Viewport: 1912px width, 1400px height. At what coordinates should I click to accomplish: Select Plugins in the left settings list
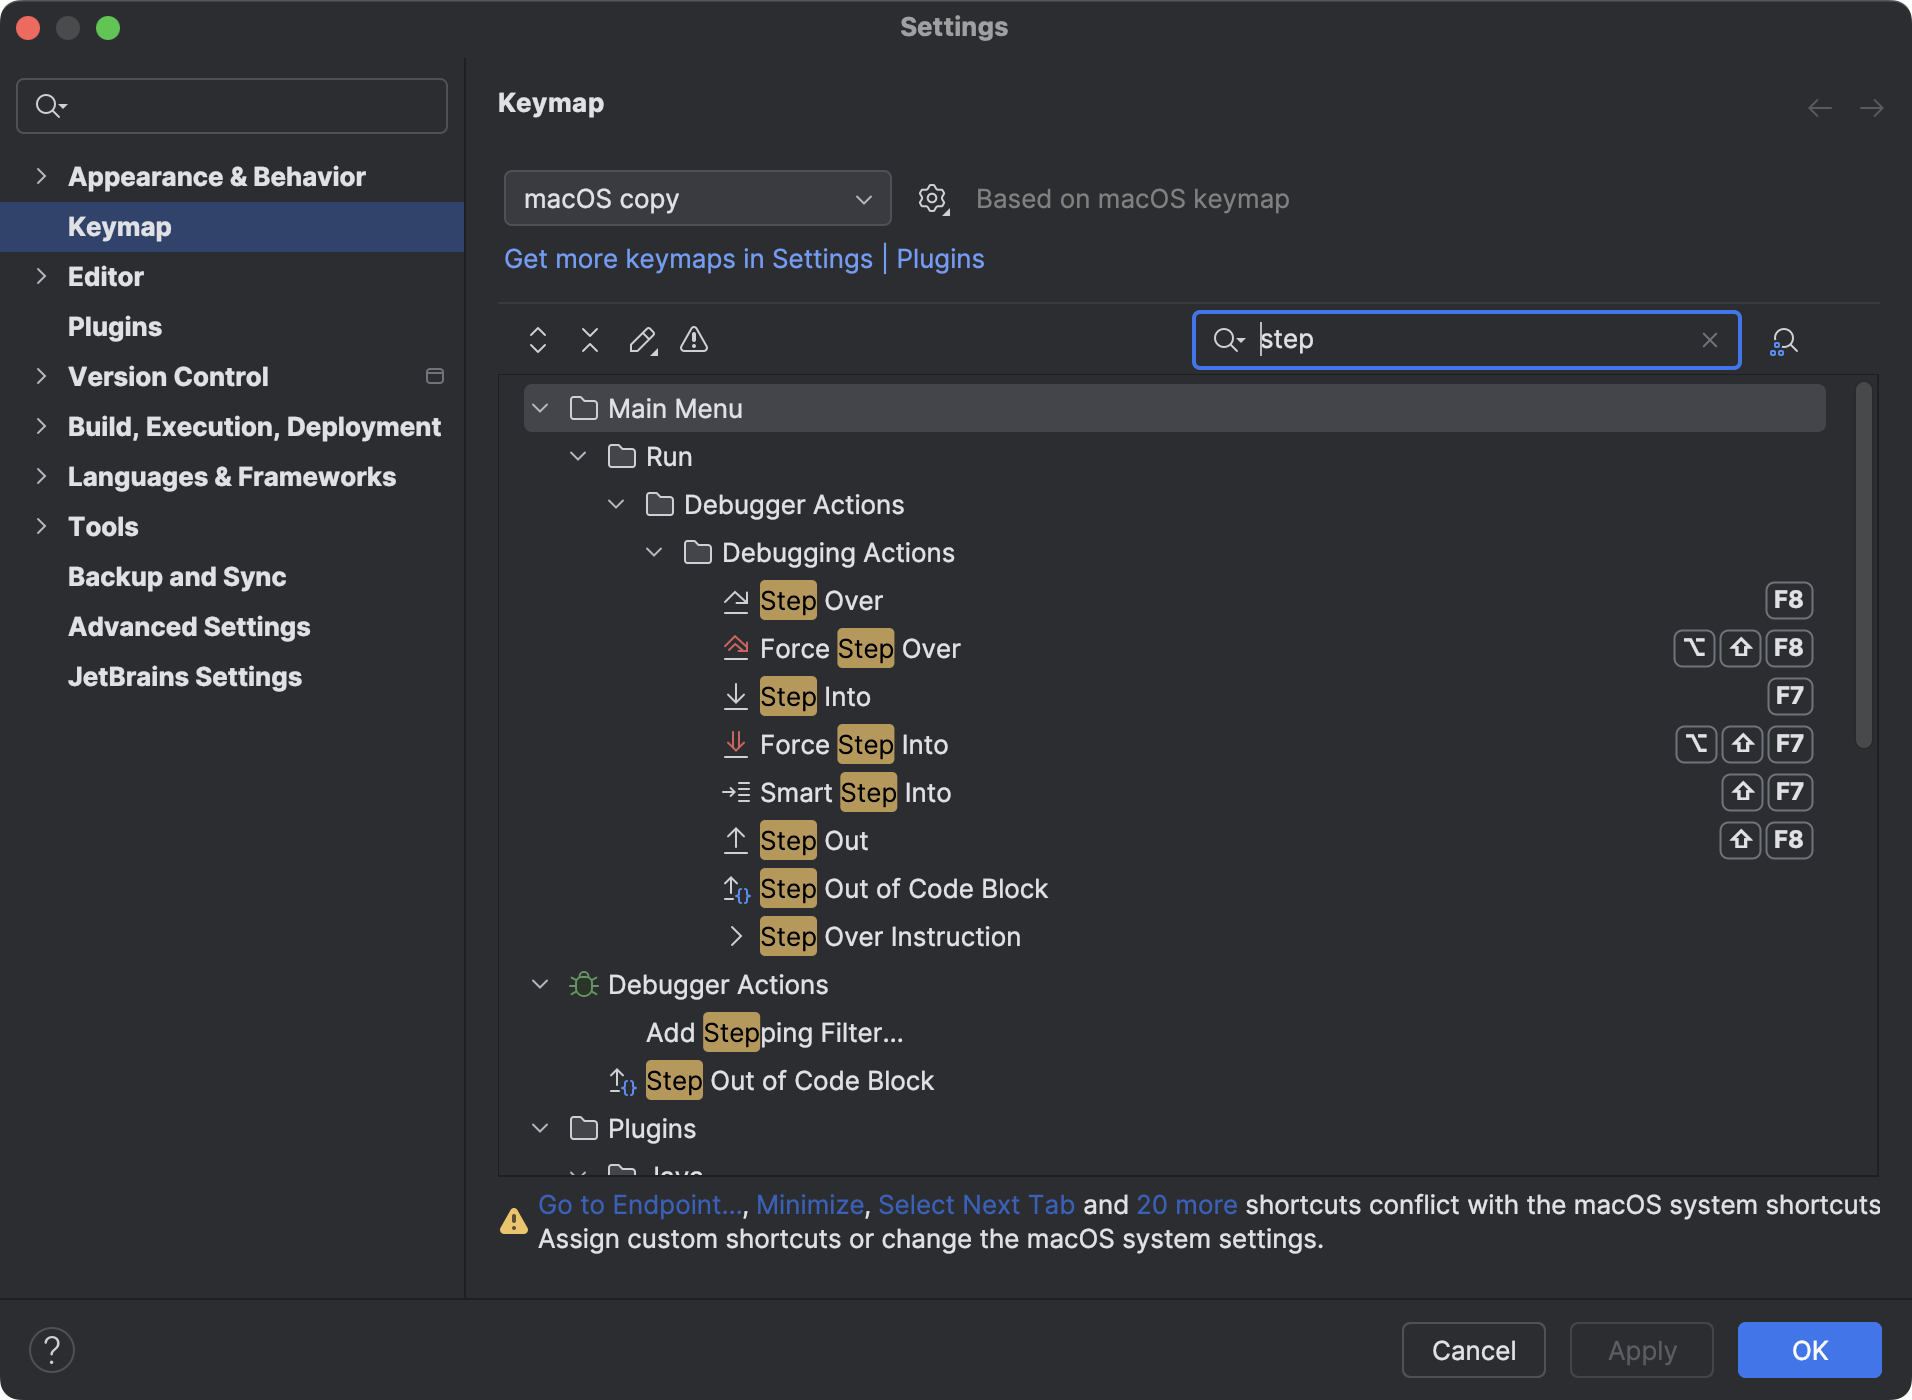click(x=114, y=326)
